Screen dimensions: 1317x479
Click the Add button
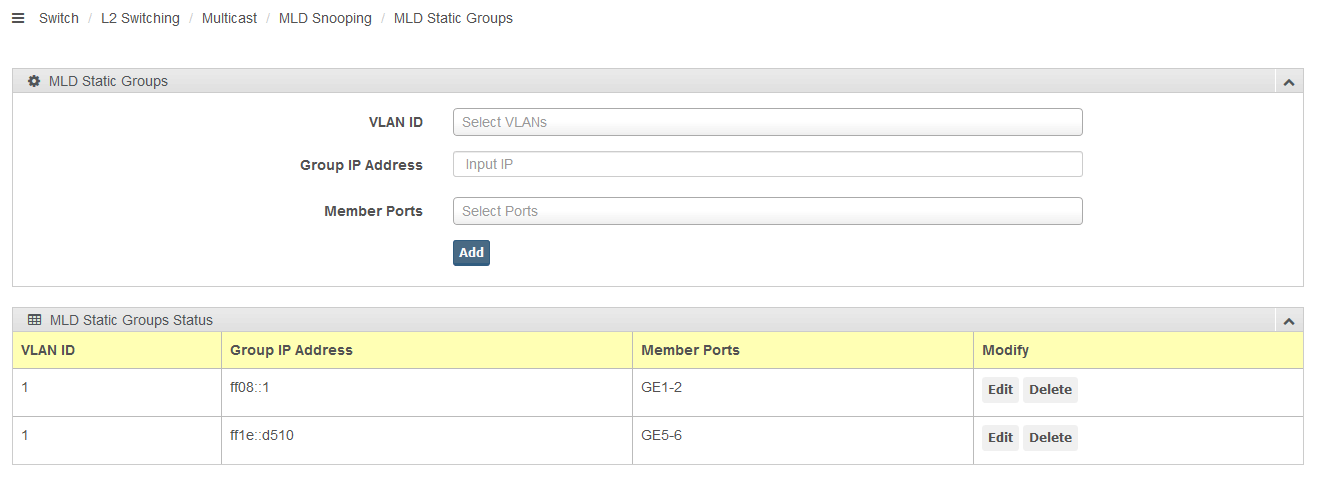pyautogui.click(x=471, y=253)
